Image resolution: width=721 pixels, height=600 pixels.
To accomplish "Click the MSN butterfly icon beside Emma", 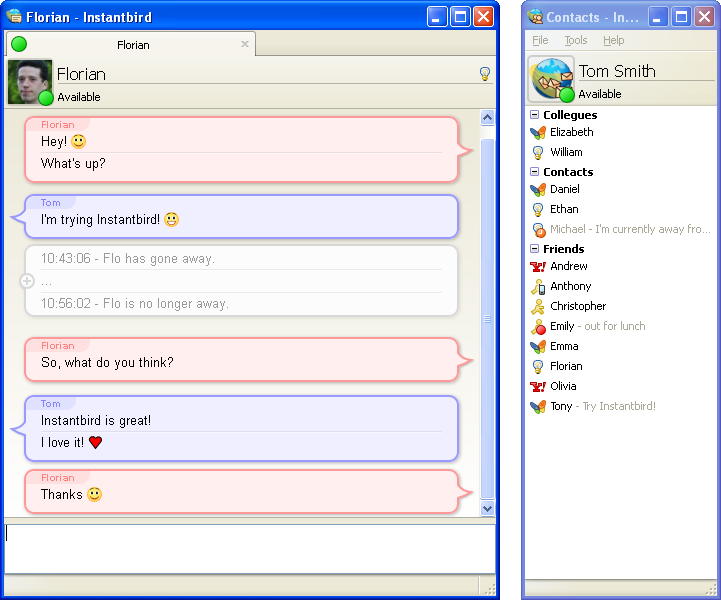I will pyautogui.click(x=538, y=347).
